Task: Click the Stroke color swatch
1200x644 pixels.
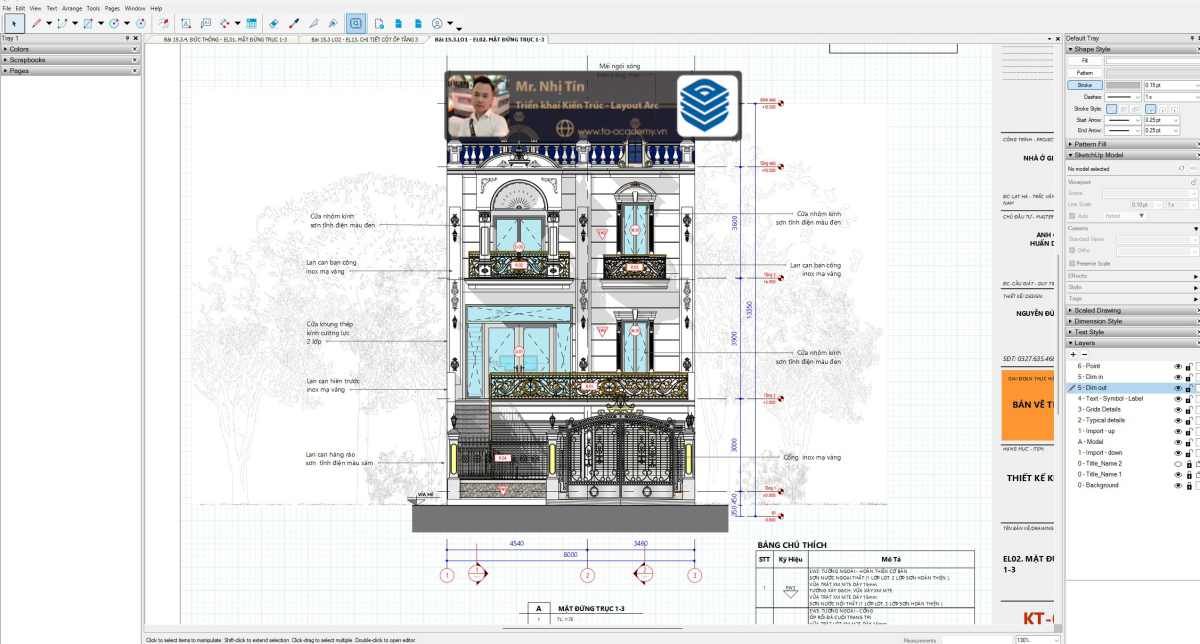Action: [1123, 85]
